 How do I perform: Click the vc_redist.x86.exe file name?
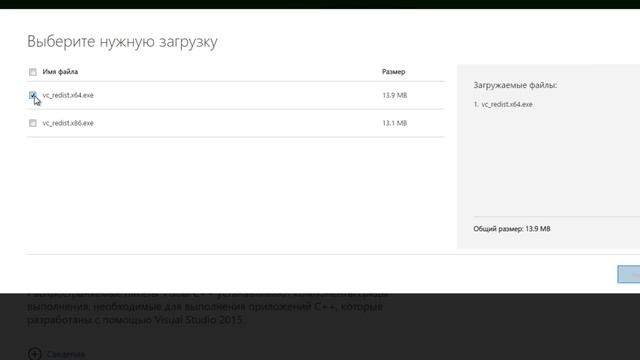click(68, 123)
